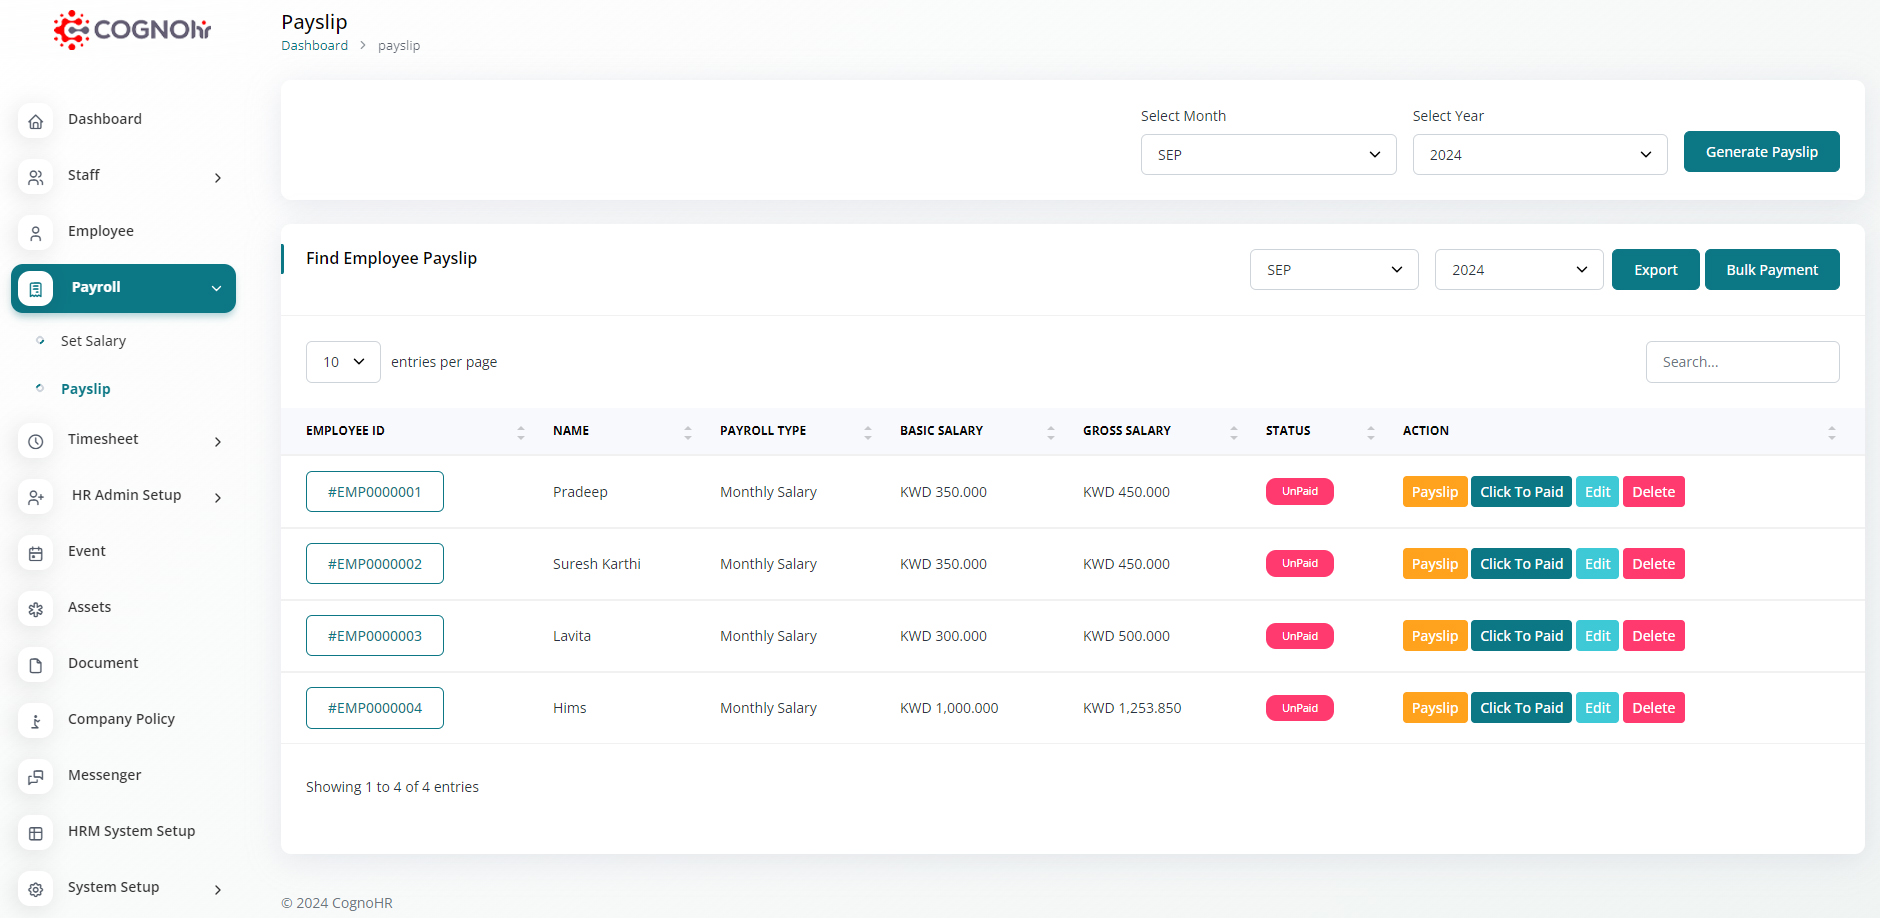Viewport: 1880px width, 918px height.
Task: Click the Event calendar icon
Action: pyautogui.click(x=36, y=553)
